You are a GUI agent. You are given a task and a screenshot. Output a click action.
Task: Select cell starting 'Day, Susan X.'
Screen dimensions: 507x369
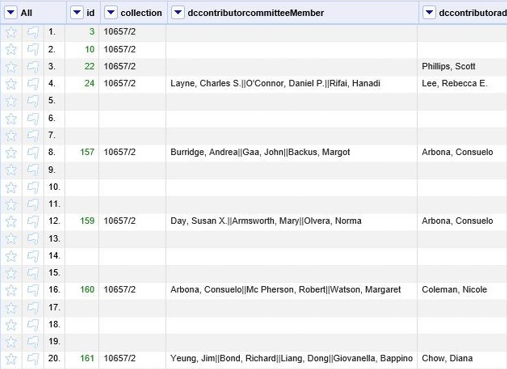coord(266,221)
